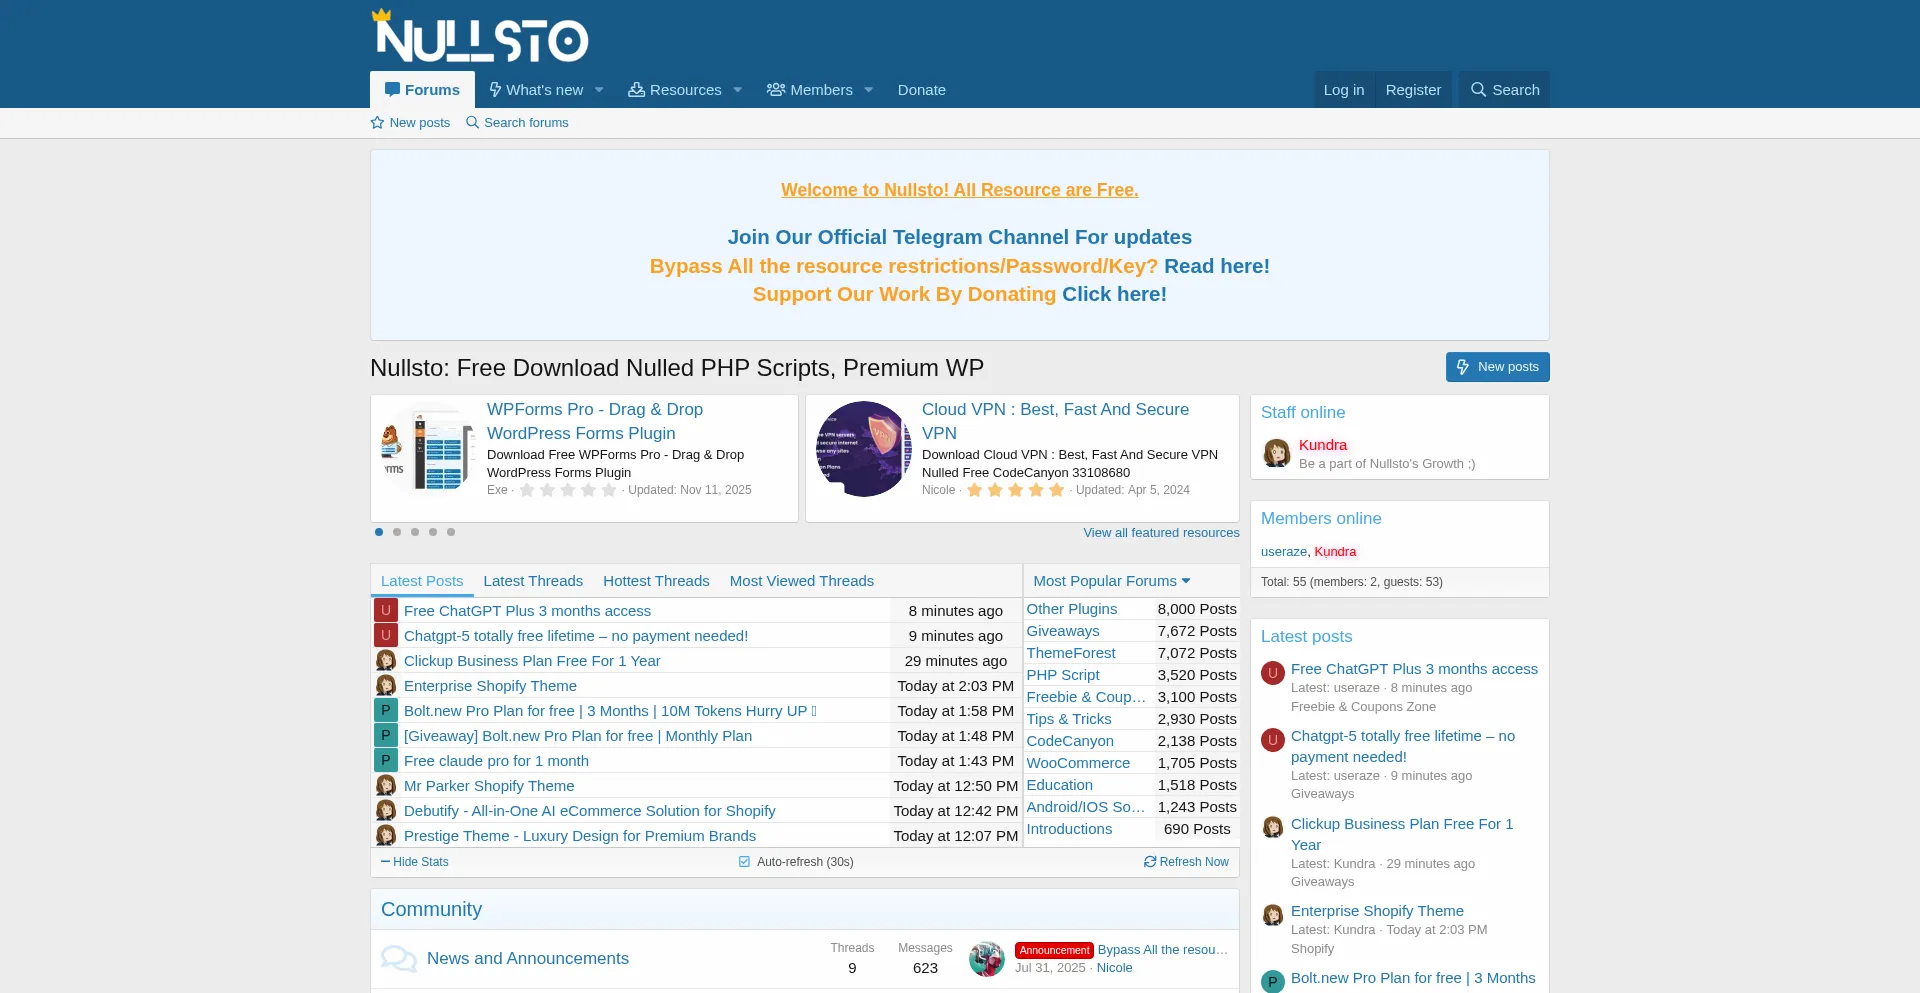Open the Announcement Bypass All thread

point(1162,950)
